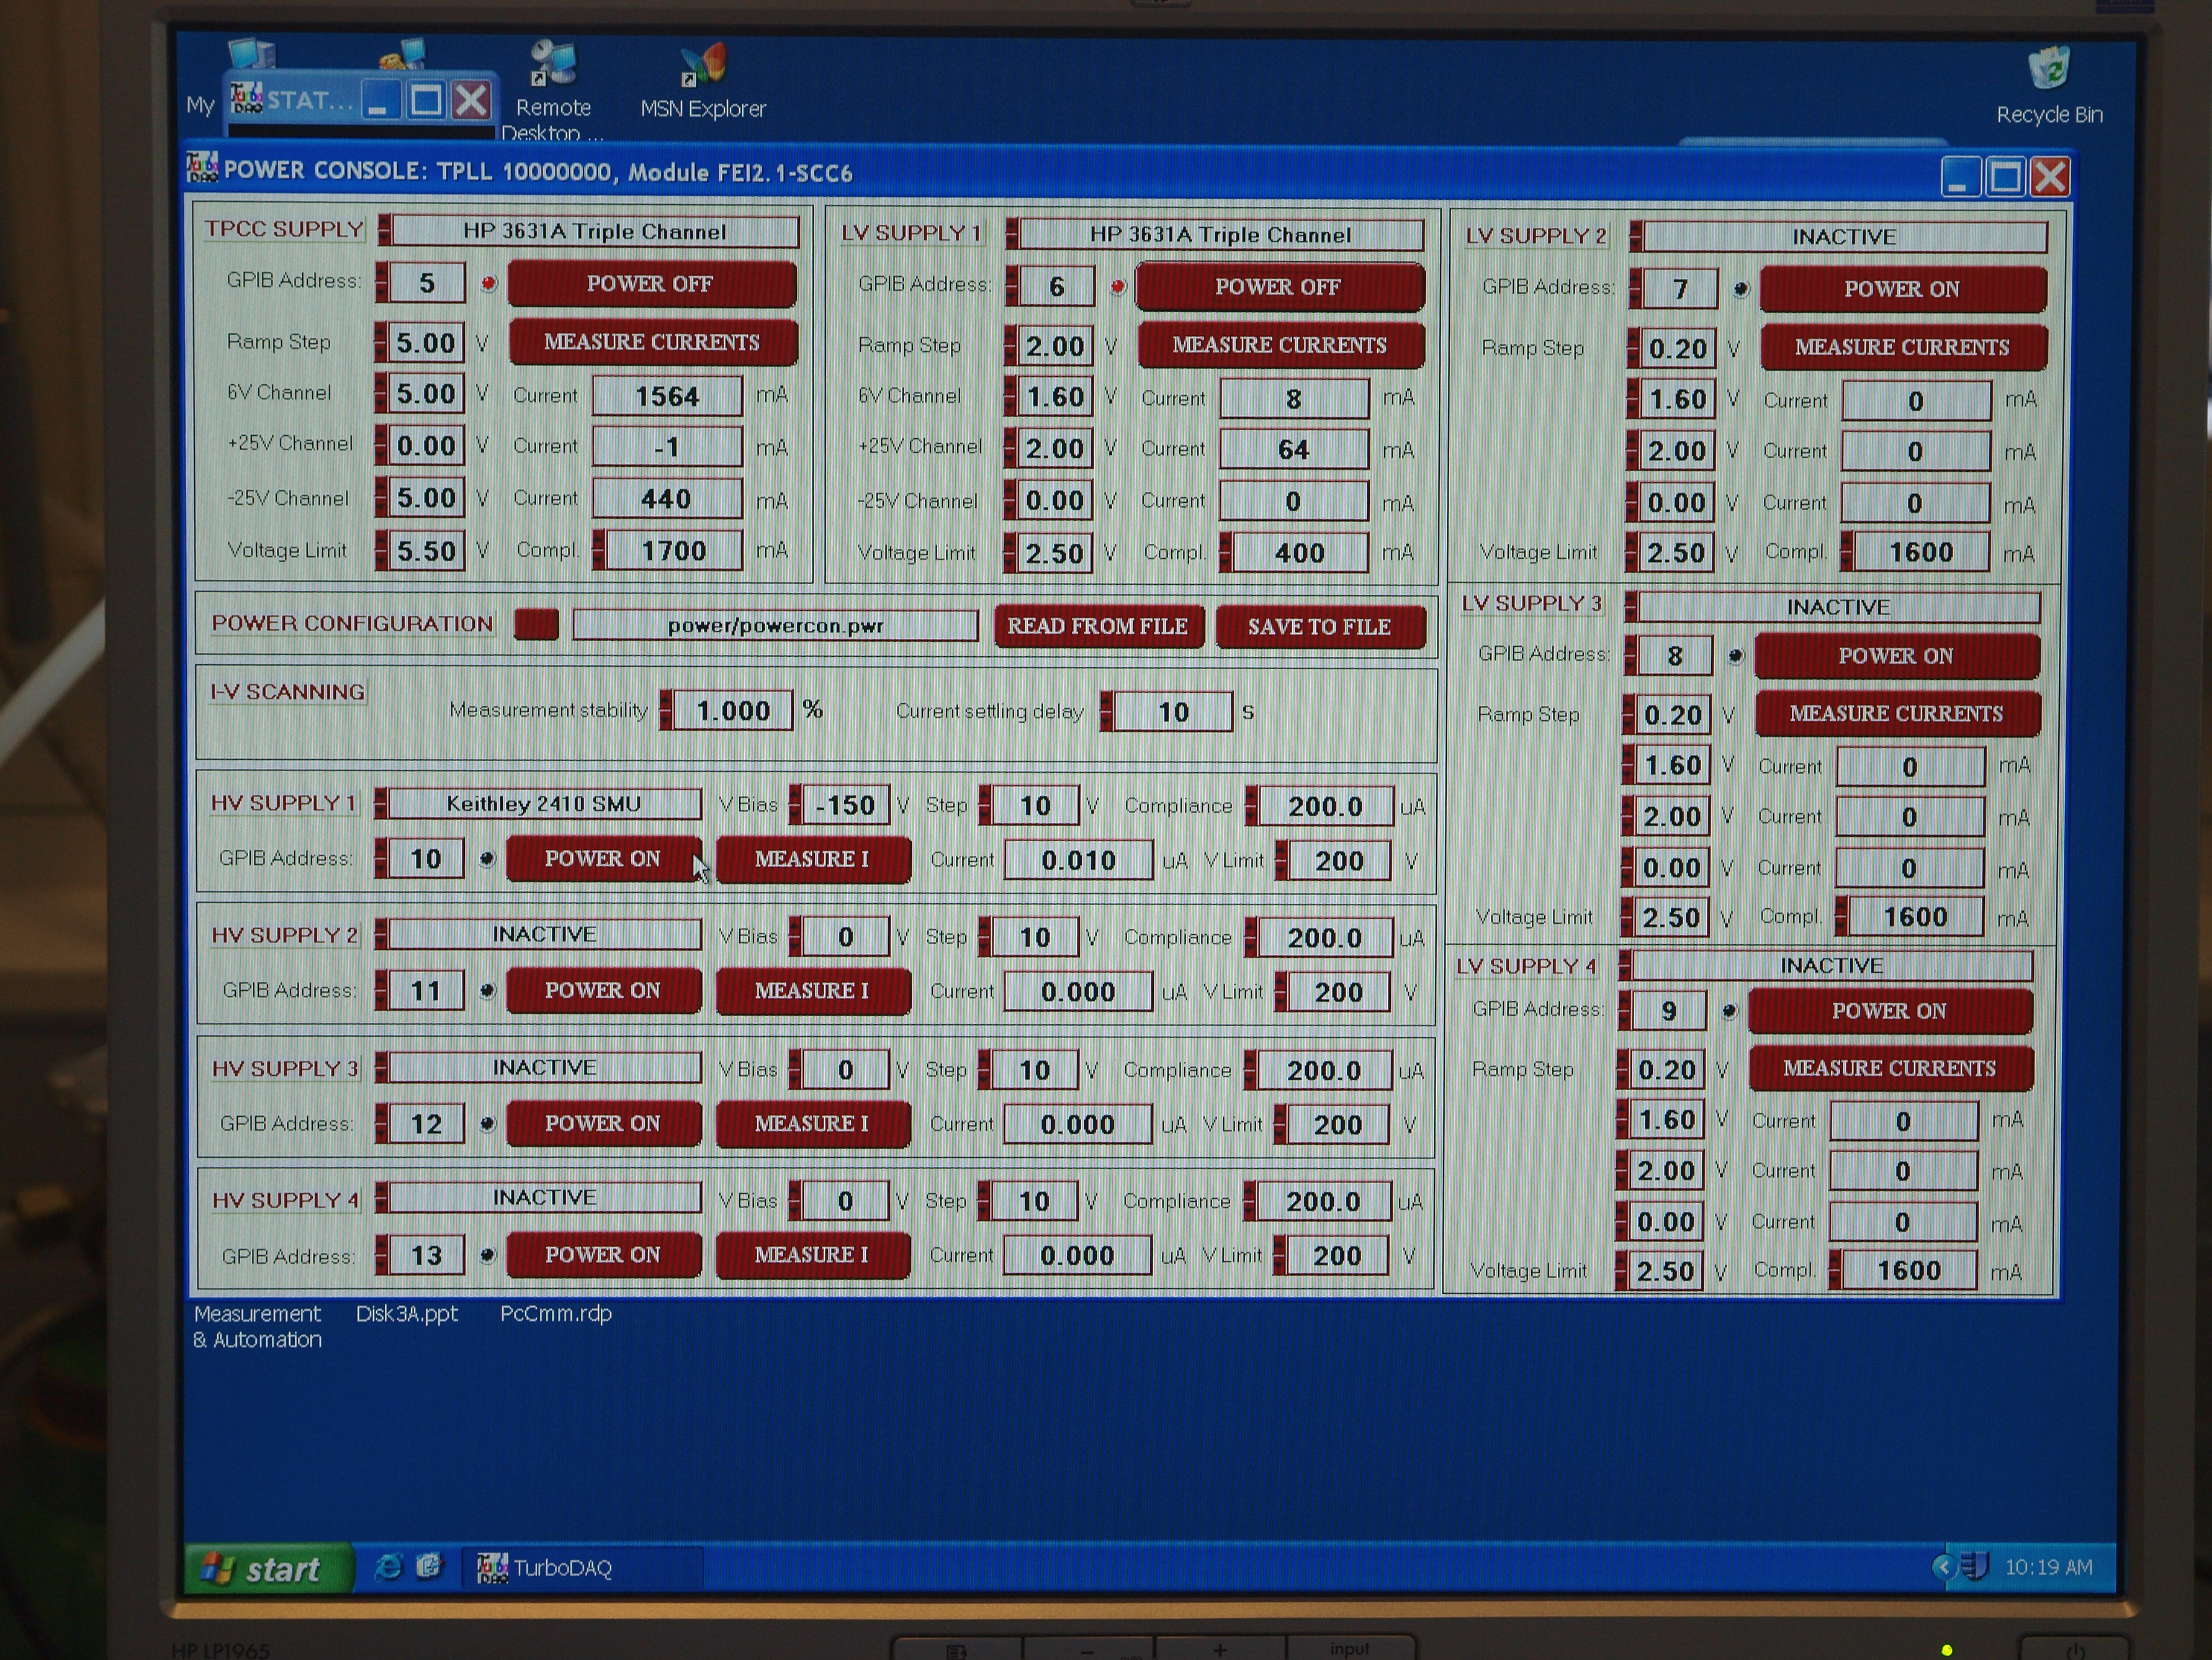Click Internet Explorer quick launch icon
Screen dimensions: 2212x1660
[388, 1566]
